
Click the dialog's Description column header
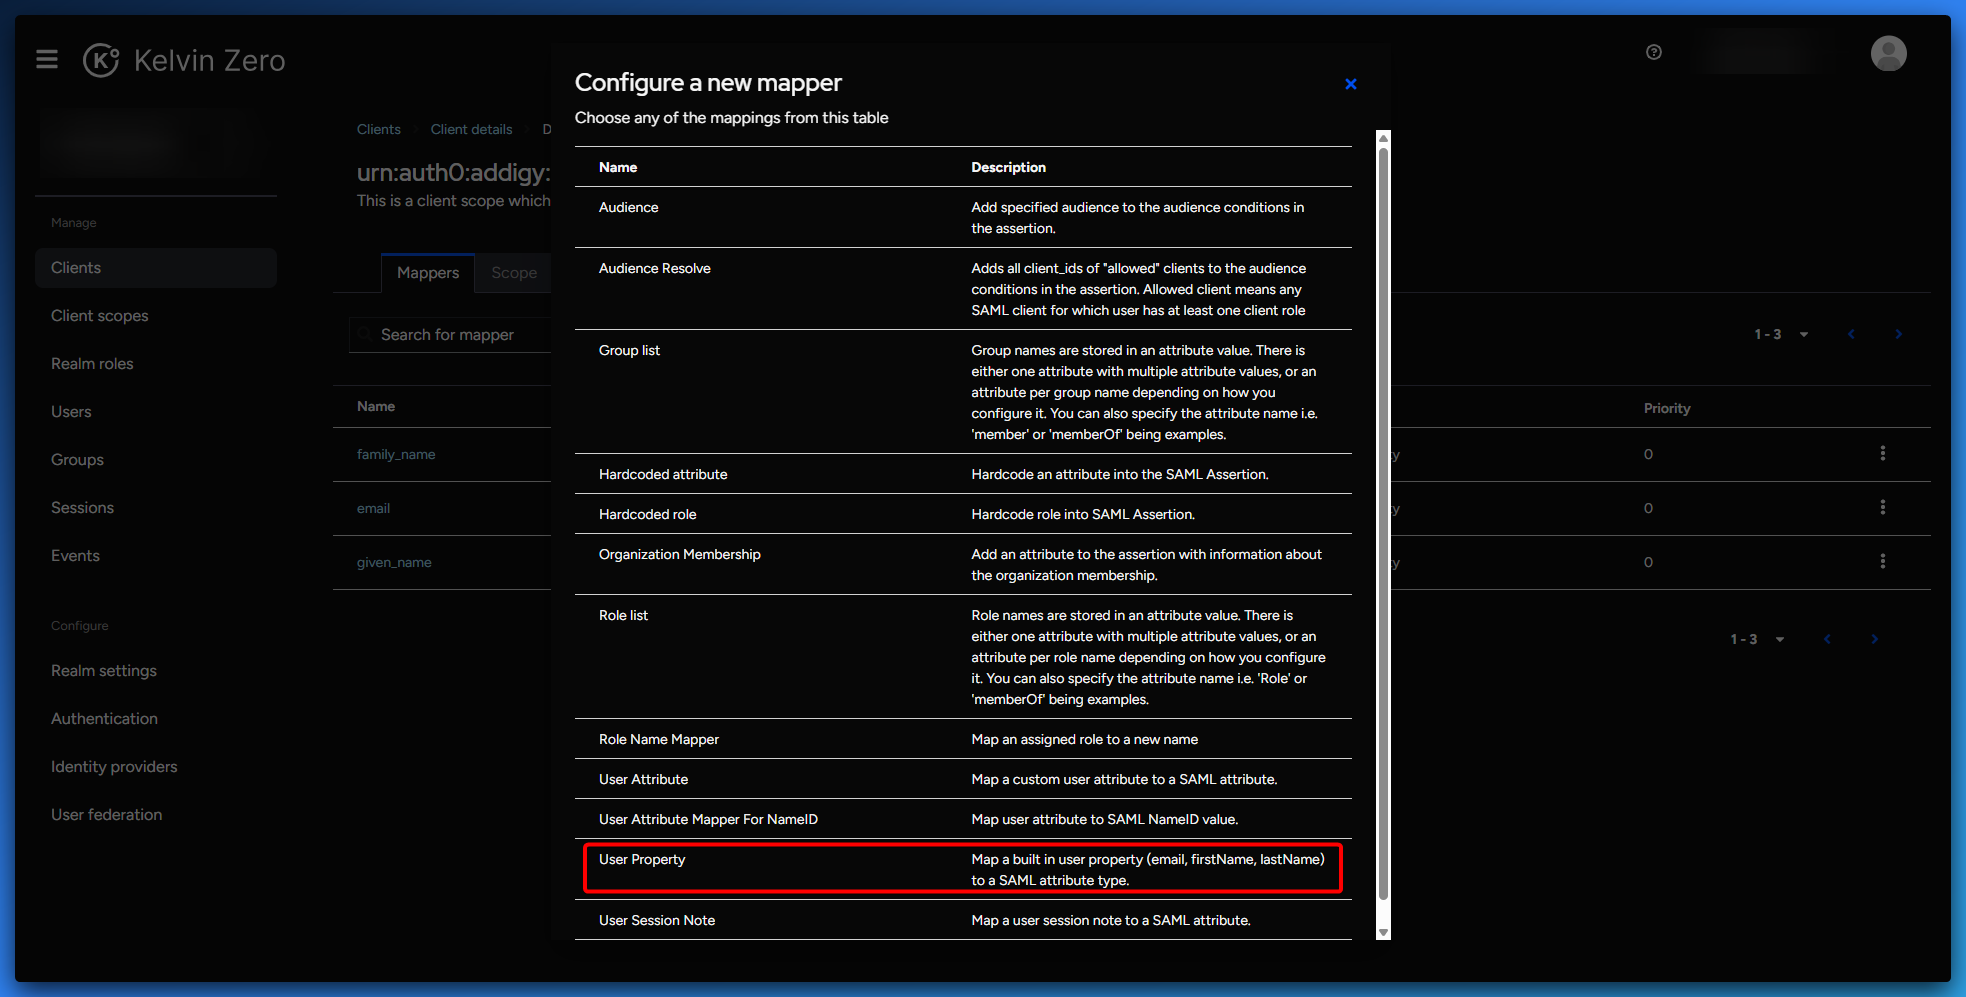(x=1008, y=167)
